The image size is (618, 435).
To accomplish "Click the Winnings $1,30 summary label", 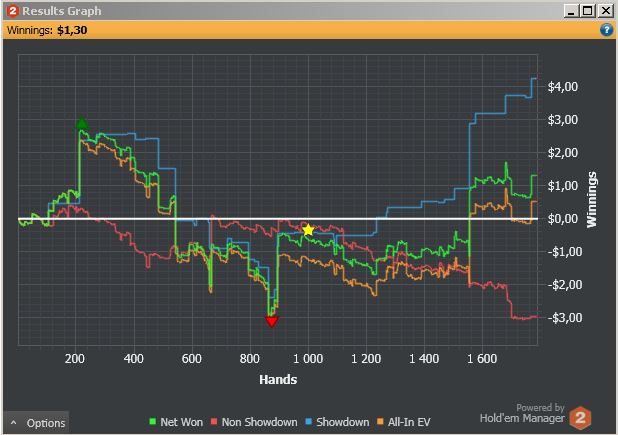I will pos(47,30).
